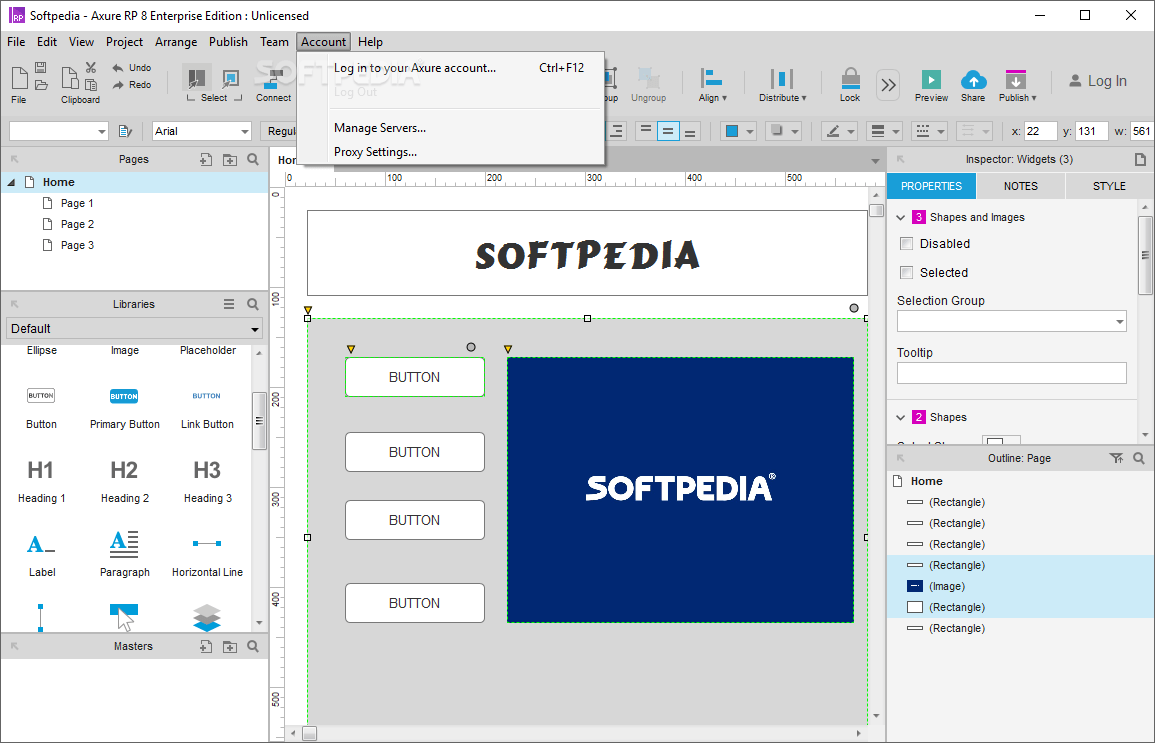
Task: Collapse the Shapes and Images section
Action: 900,217
